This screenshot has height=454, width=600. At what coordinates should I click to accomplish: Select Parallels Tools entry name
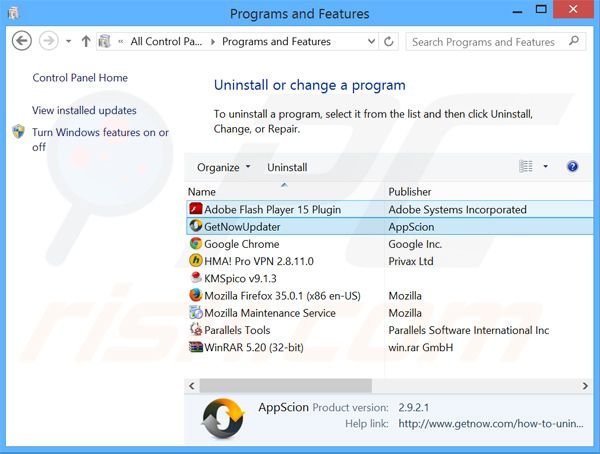click(237, 330)
